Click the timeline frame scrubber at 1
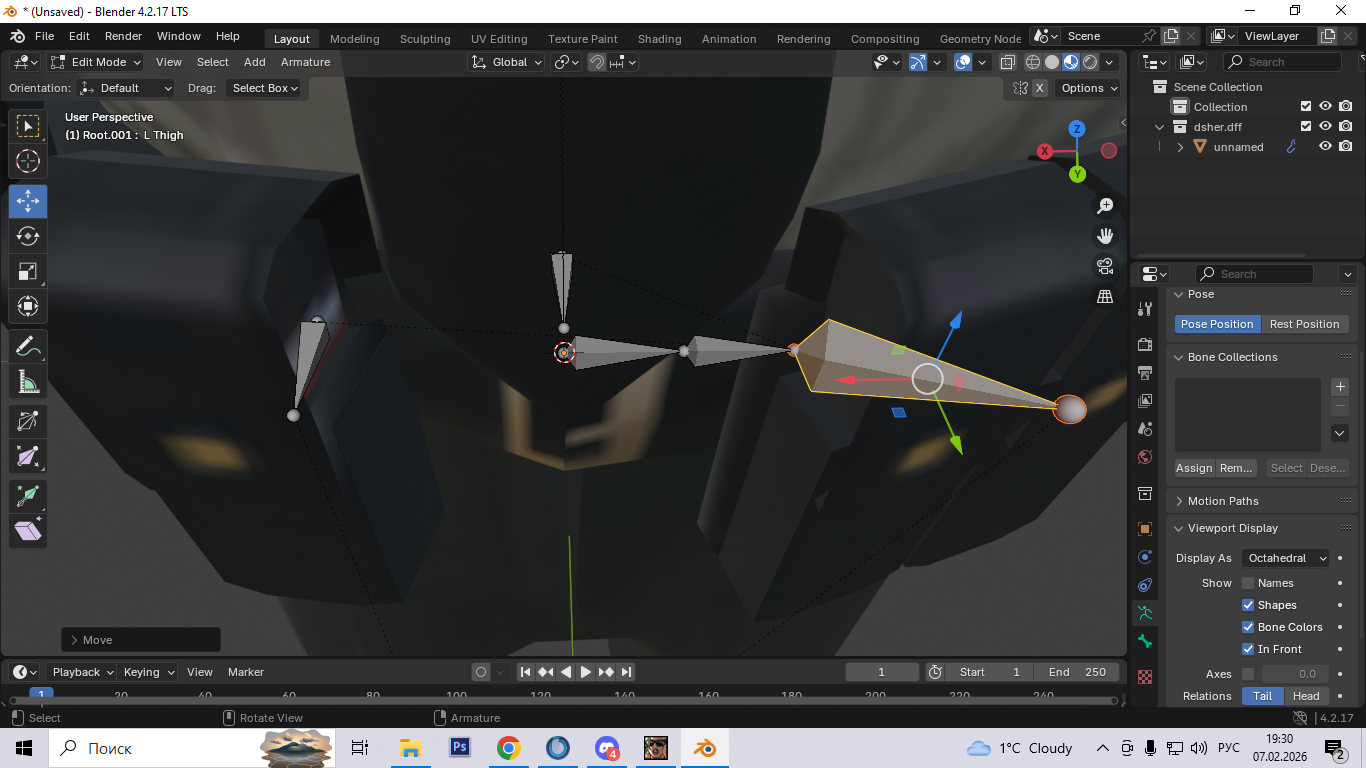This screenshot has width=1366, height=768. (x=41, y=694)
